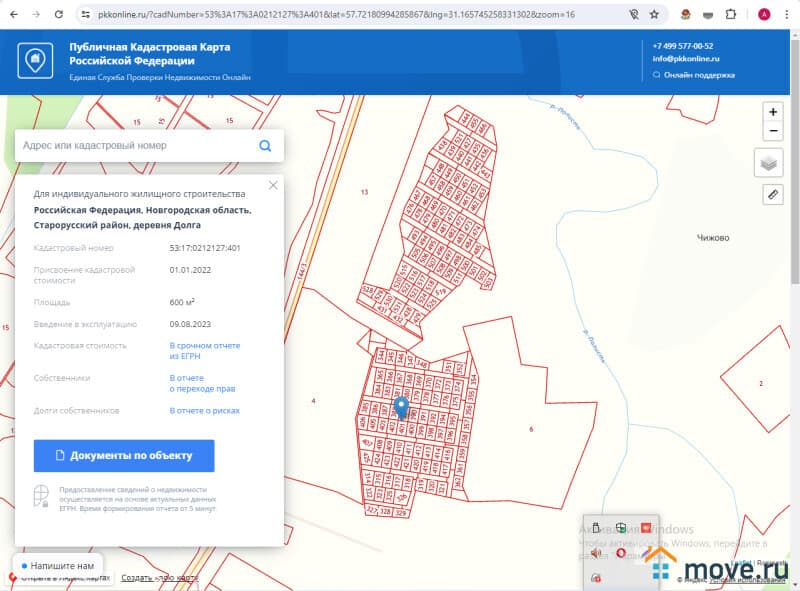800x591 pixels.
Task: Click the 'Создать свою карту' link
Action: pyautogui.click(x=160, y=578)
